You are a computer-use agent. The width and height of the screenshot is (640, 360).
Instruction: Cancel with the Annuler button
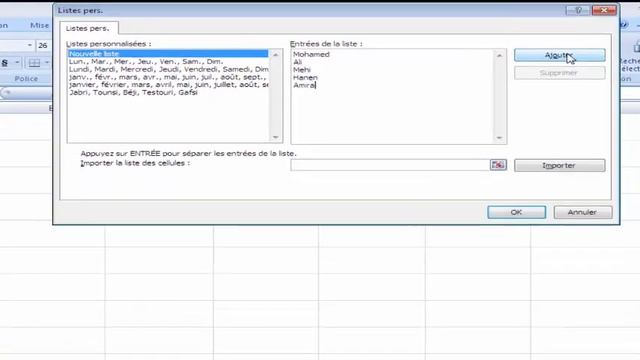coord(583,212)
